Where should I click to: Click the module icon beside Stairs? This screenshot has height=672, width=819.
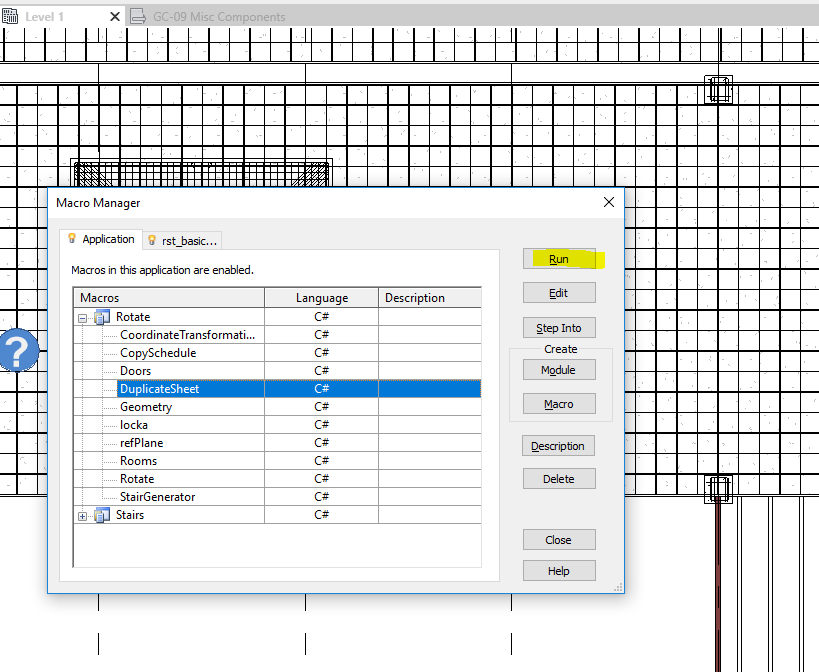pos(103,514)
